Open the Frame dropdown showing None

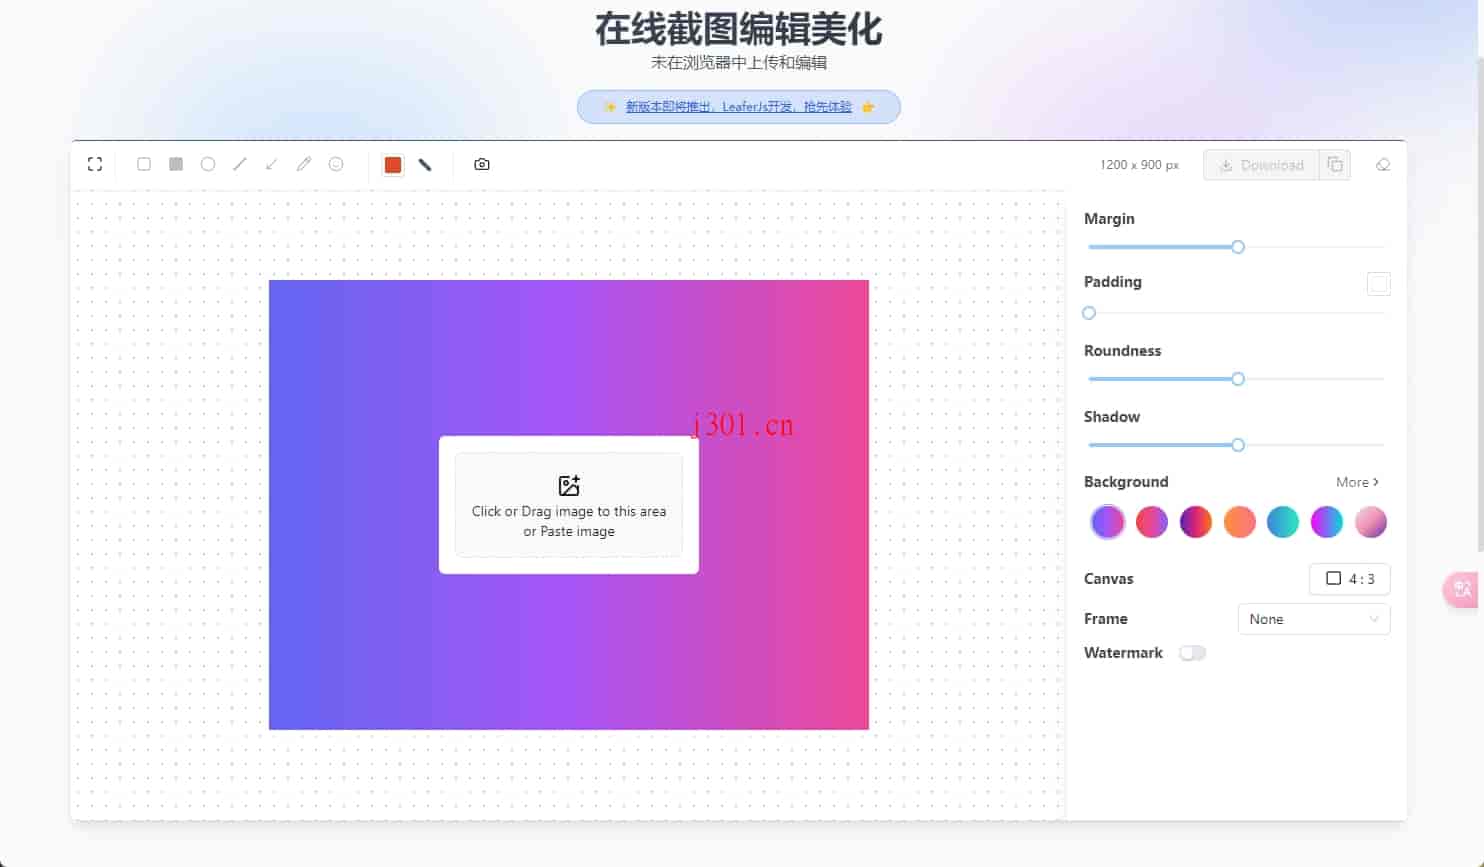click(1313, 619)
